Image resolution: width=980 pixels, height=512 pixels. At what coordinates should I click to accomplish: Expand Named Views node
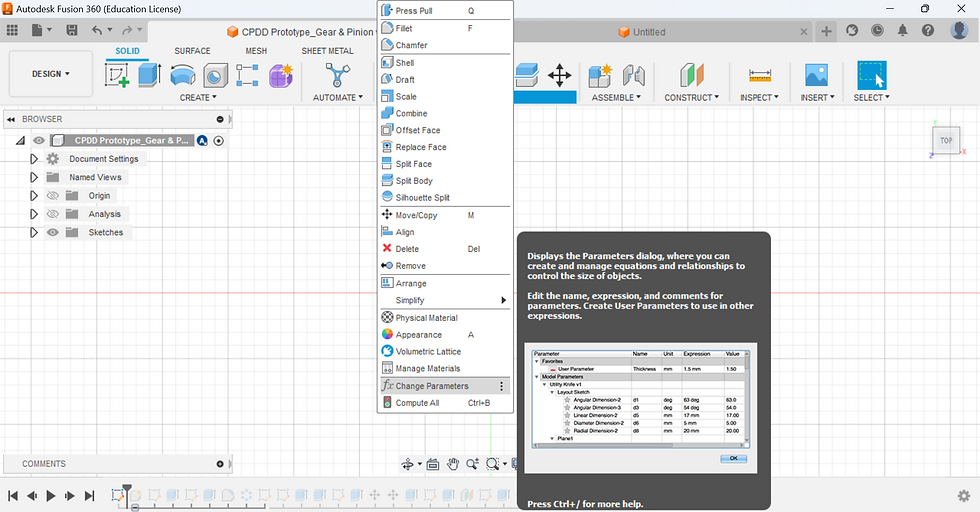click(x=34, y=178)
